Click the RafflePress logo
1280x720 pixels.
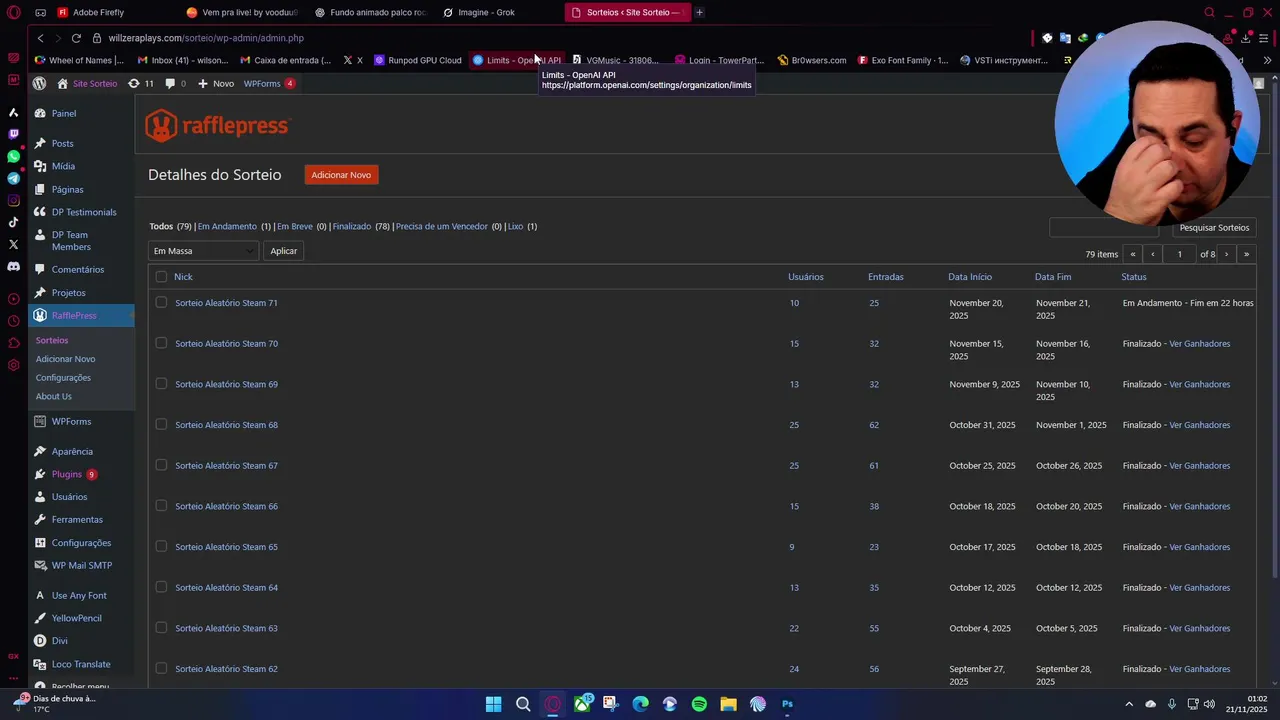(x=217, y=126)
